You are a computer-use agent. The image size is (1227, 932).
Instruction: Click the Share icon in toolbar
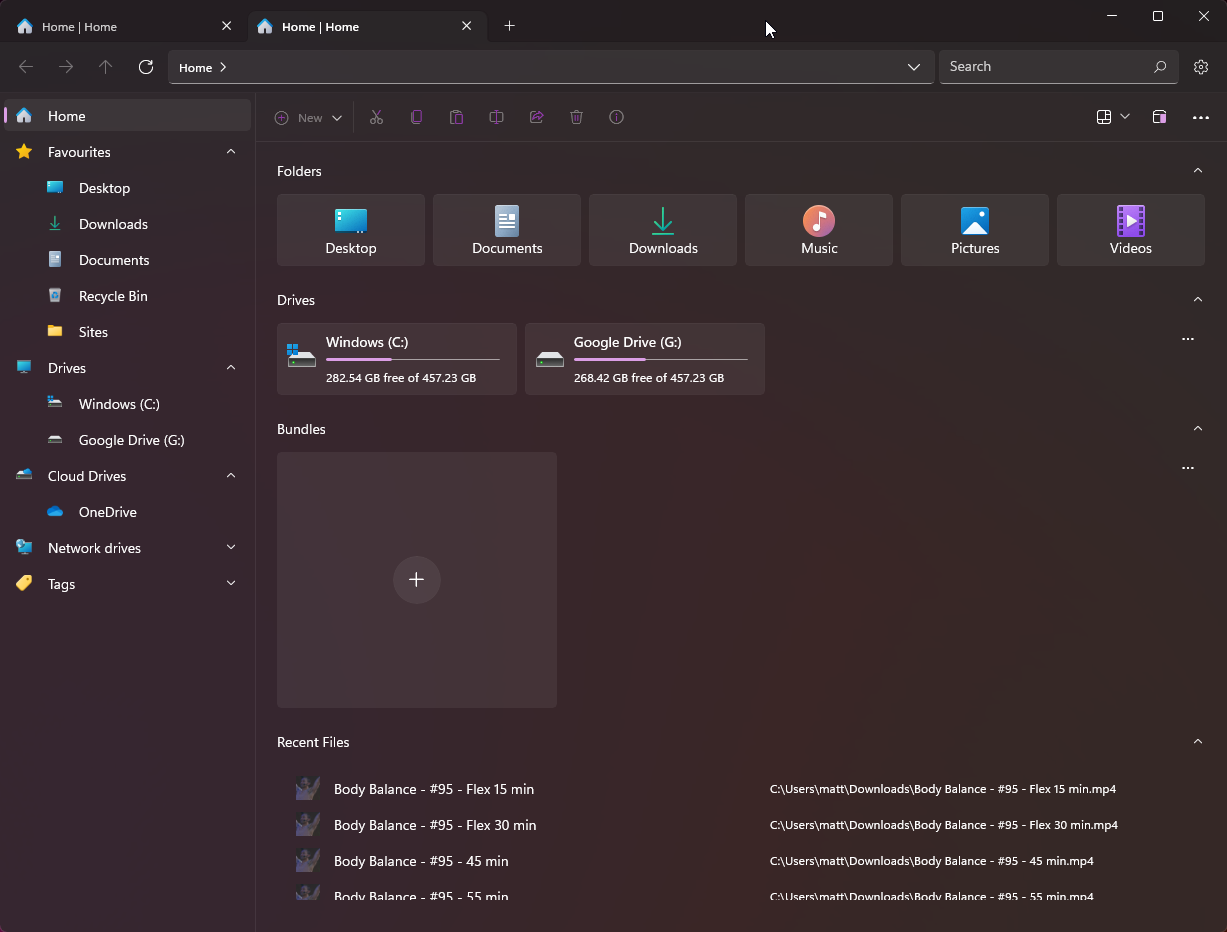coord(536,117)
